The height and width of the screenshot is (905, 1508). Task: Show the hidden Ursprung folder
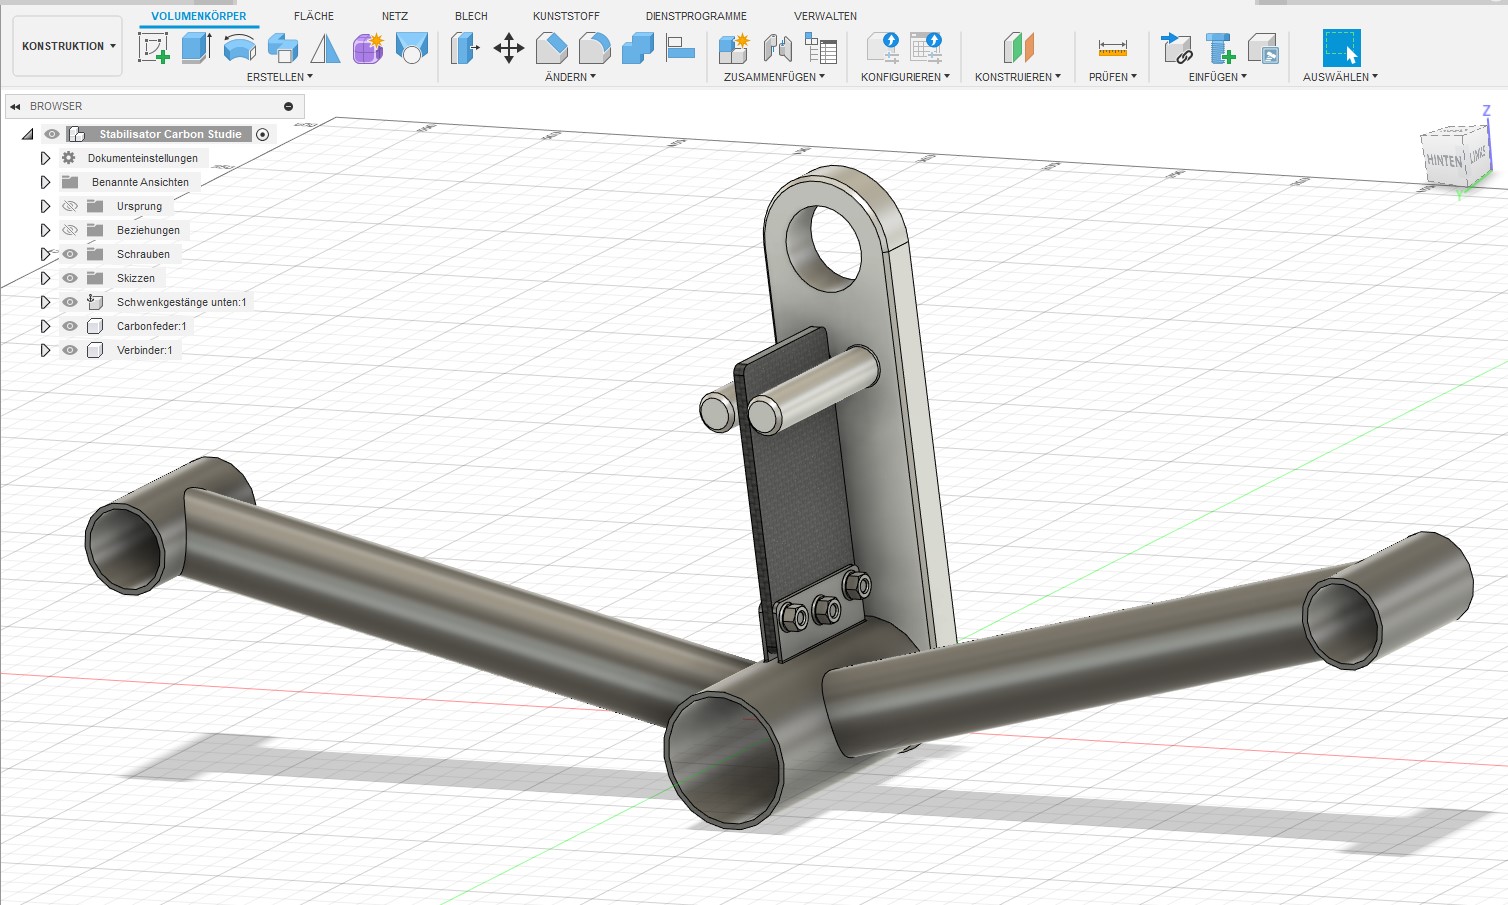tap(70, 206)
